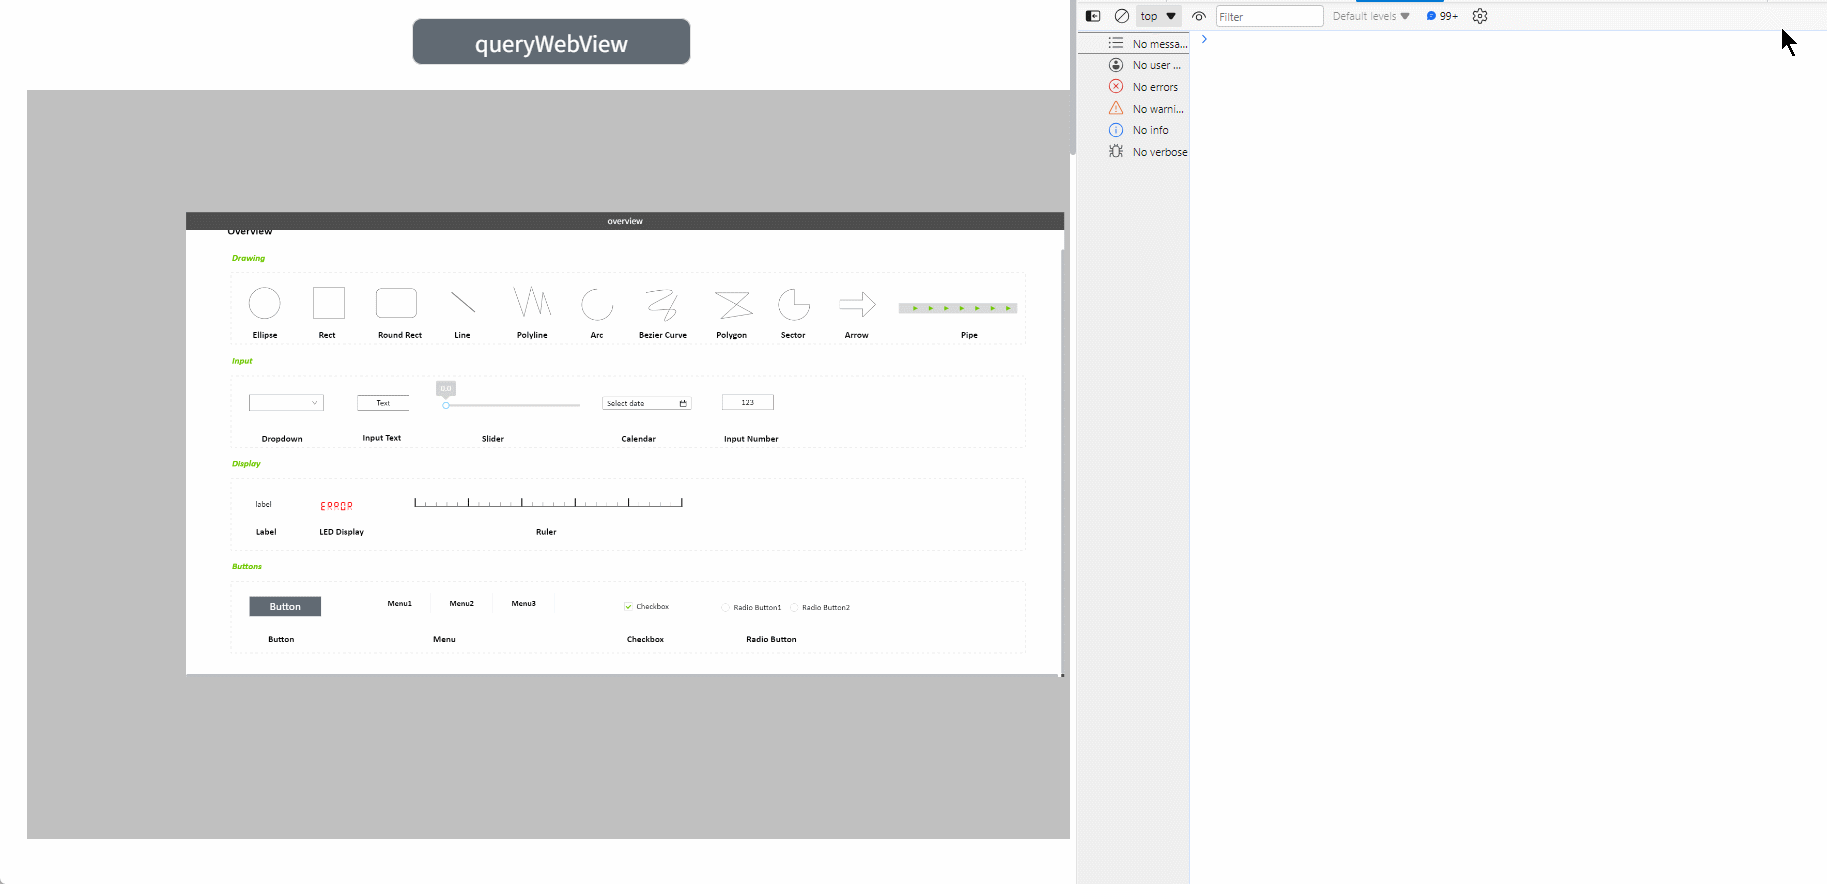The height and width of the screenshot is (884, 1827).
Task: Pick the Polyline drawing icon
Action: 532,302
